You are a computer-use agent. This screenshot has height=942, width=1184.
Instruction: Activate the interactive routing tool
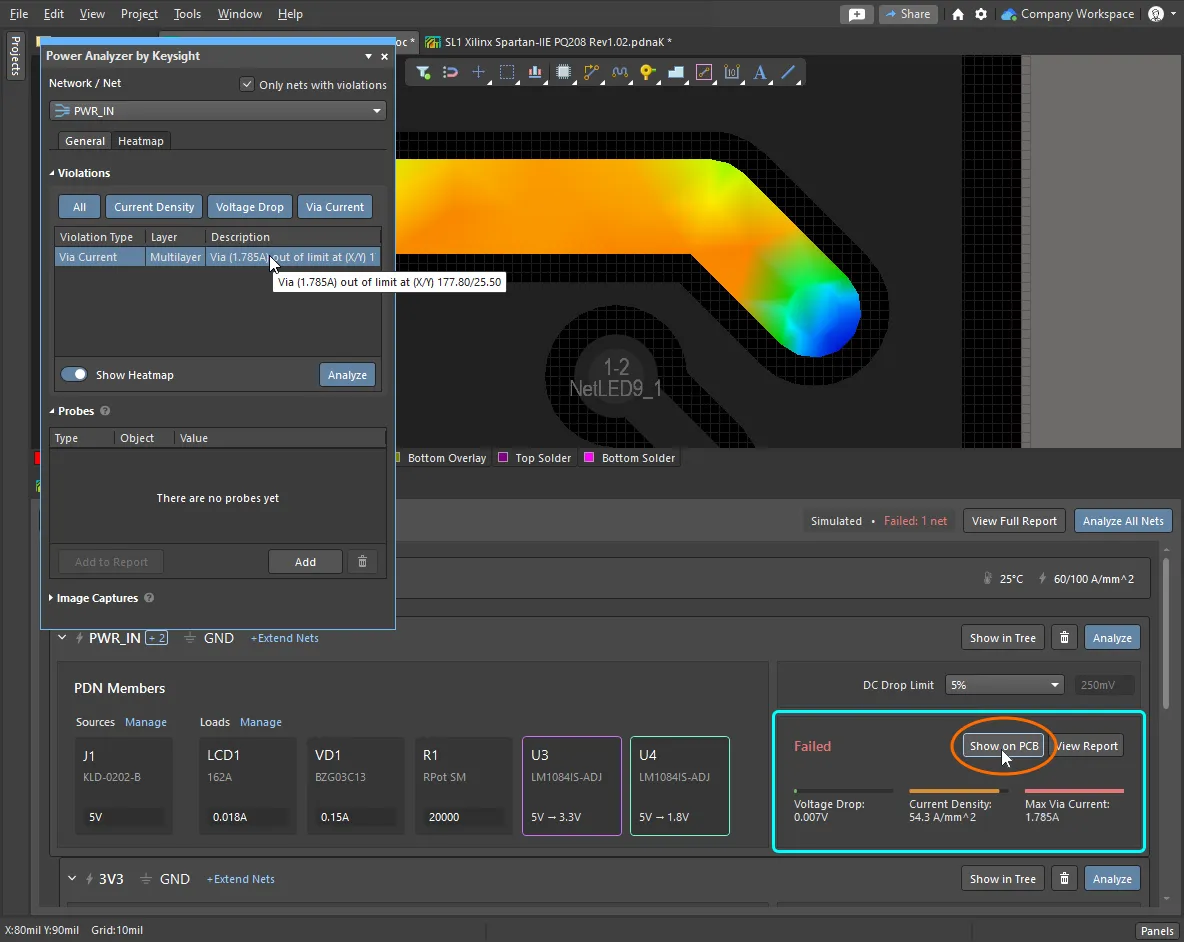pyautogui.click(x=591, y=72)
